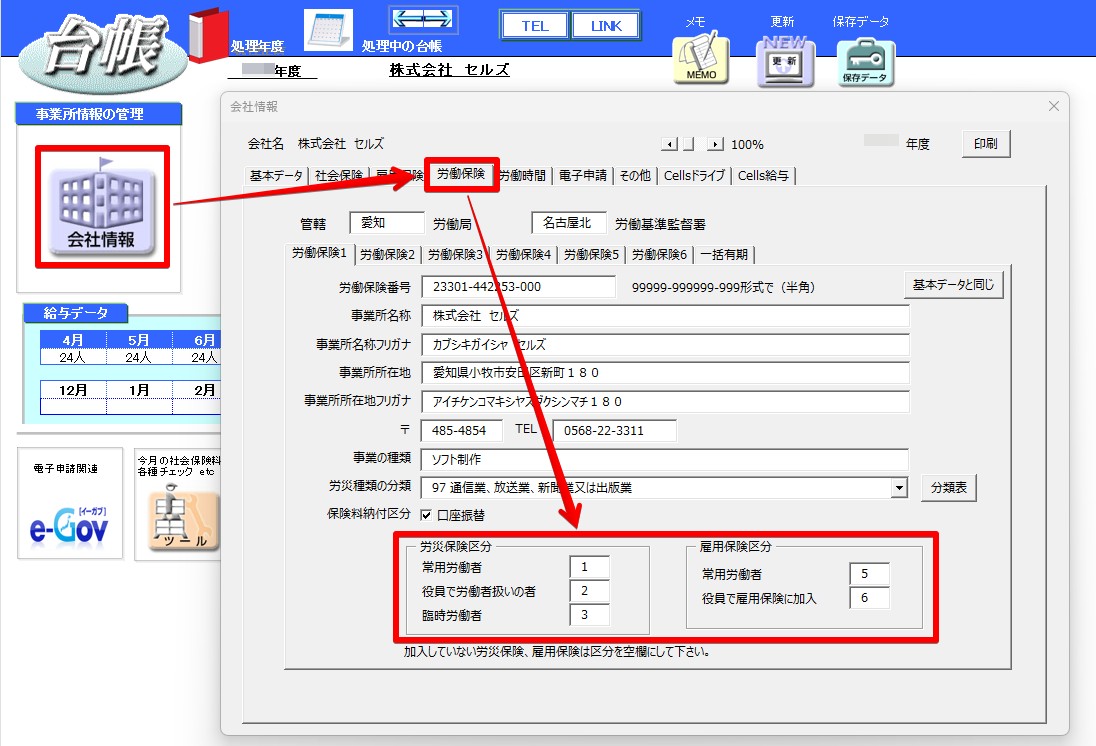Image resolution: width=1096 pixels, height=746 pixels.
Task: Switch to the 基本データ tab
Action: [x=276, y=175]
